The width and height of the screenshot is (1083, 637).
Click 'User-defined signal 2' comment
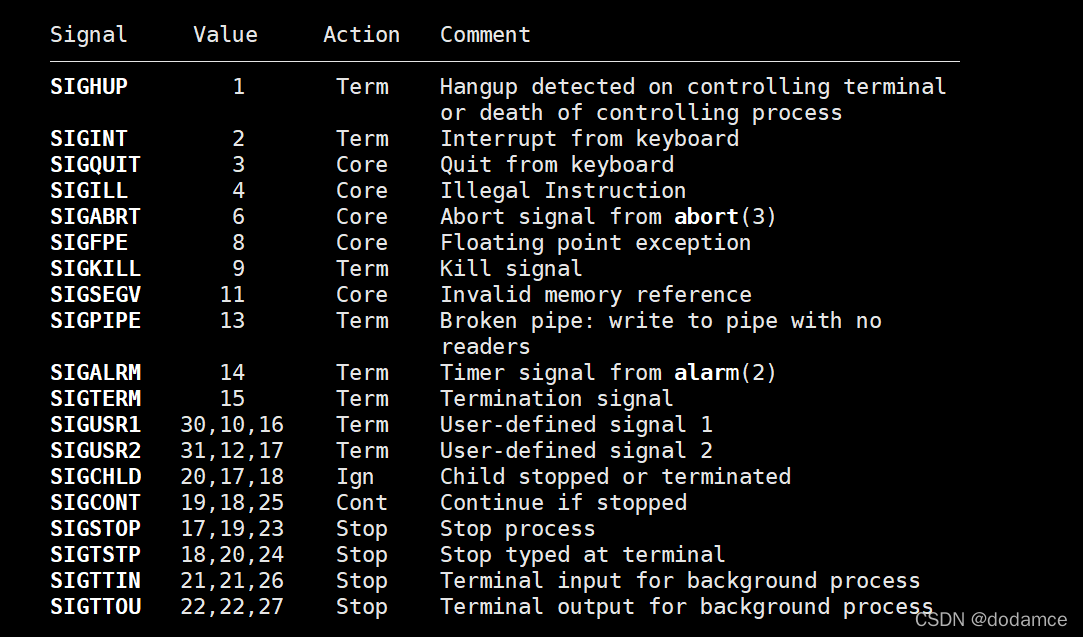click(x=576, y=451)
